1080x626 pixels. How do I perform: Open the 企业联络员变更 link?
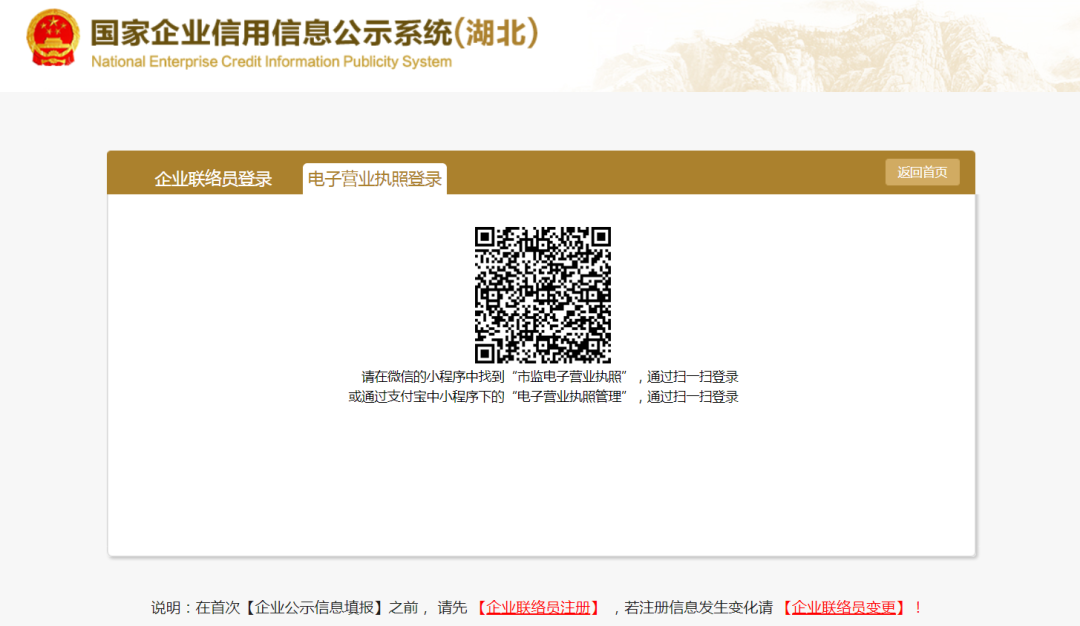click(844, 607)
